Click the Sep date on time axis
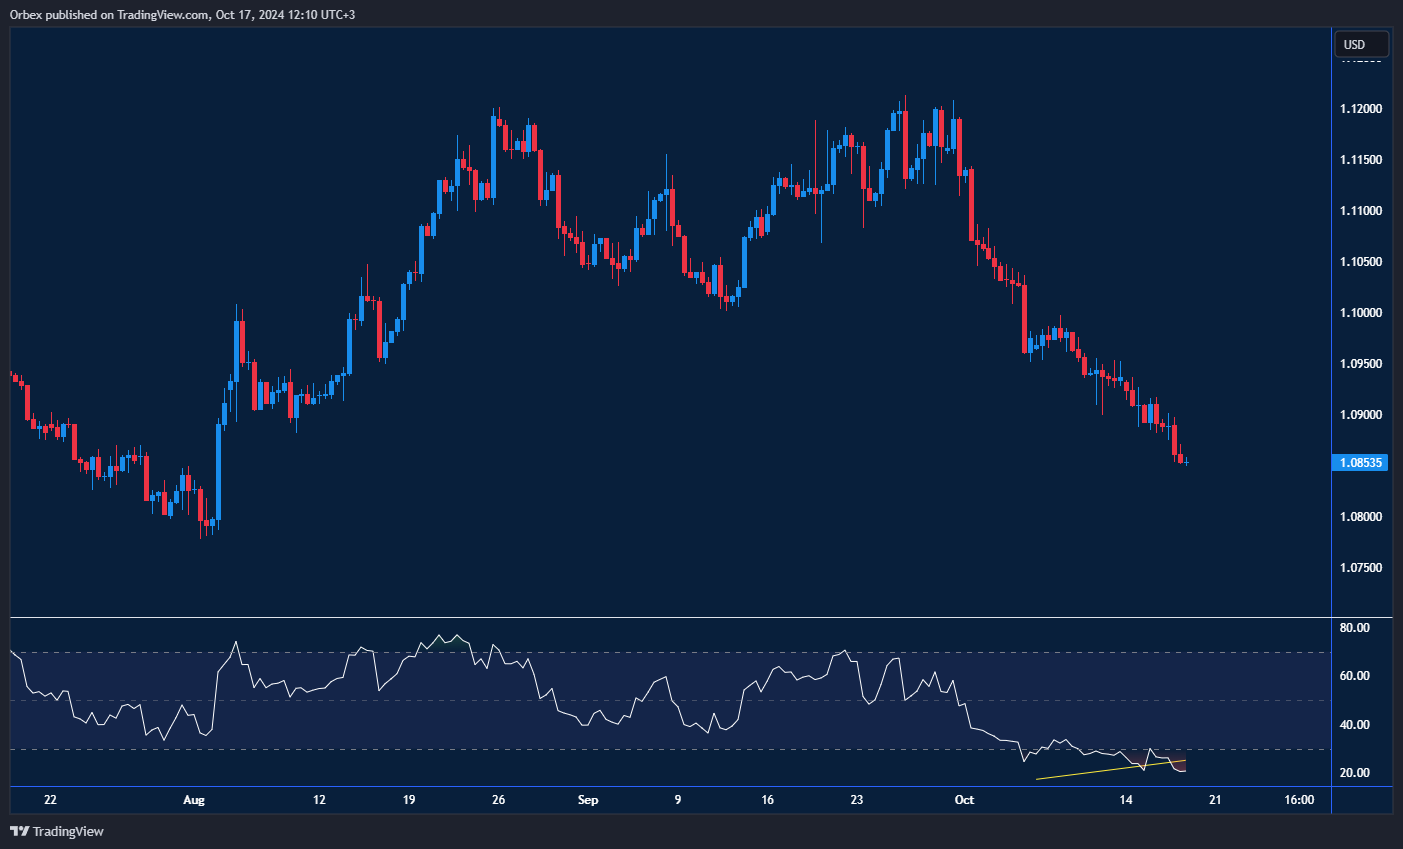 (x=588, y=800)
